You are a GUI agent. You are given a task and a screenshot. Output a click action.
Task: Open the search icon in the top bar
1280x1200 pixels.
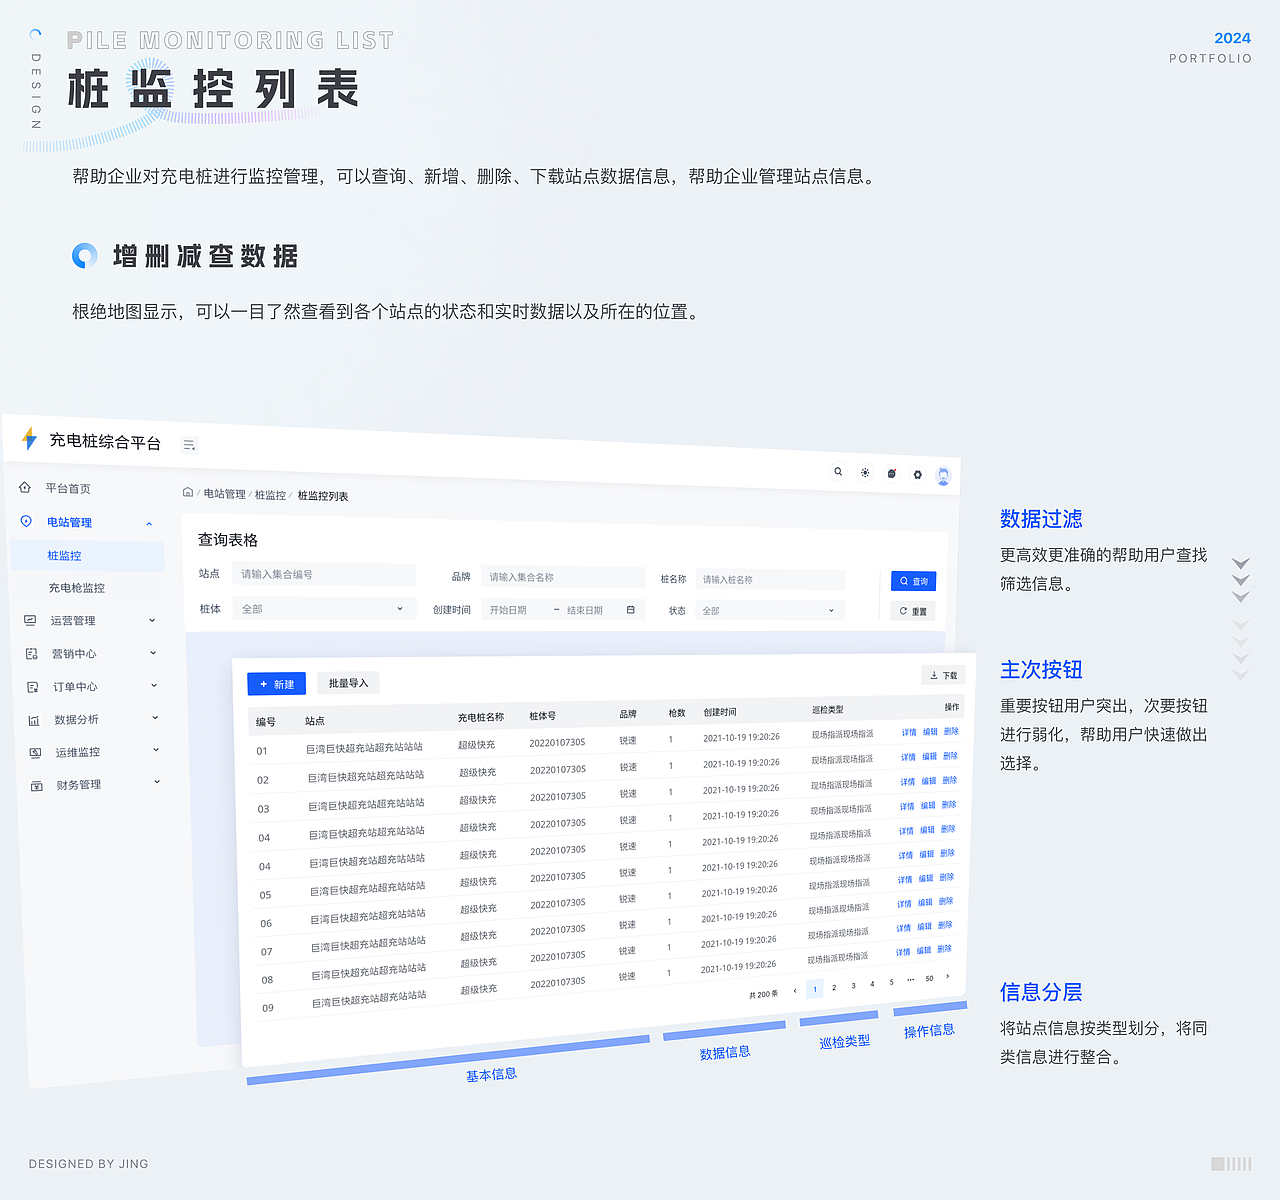(838, 471)
